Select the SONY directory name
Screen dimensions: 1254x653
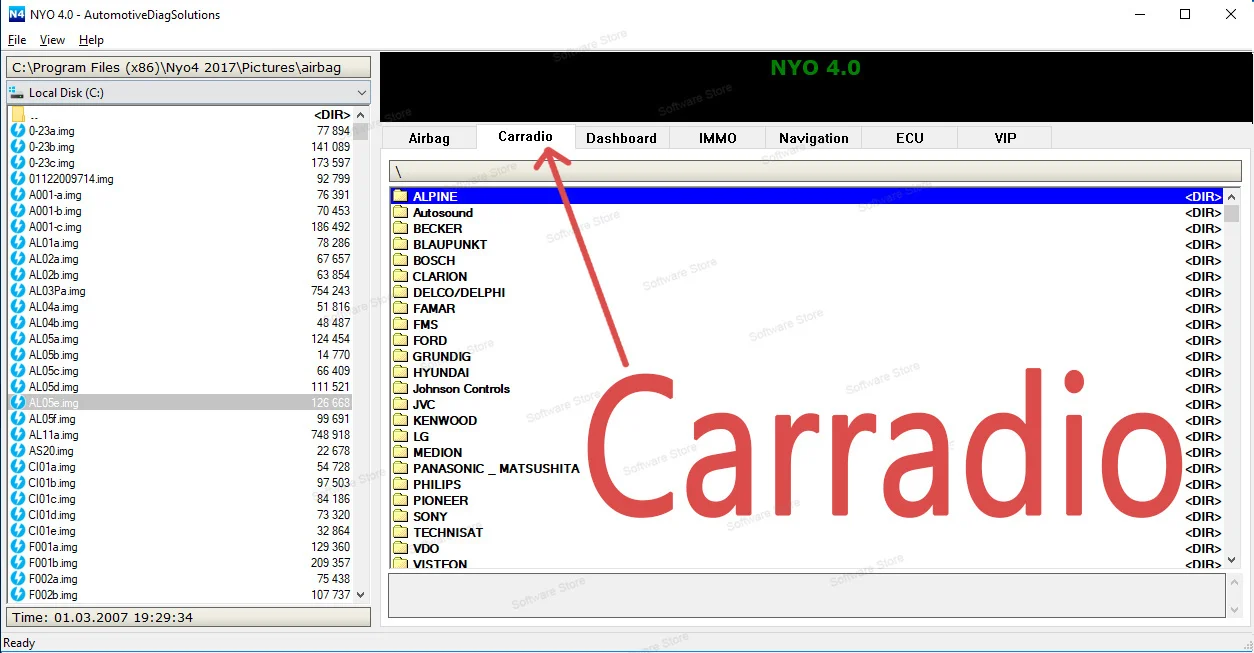430,517
